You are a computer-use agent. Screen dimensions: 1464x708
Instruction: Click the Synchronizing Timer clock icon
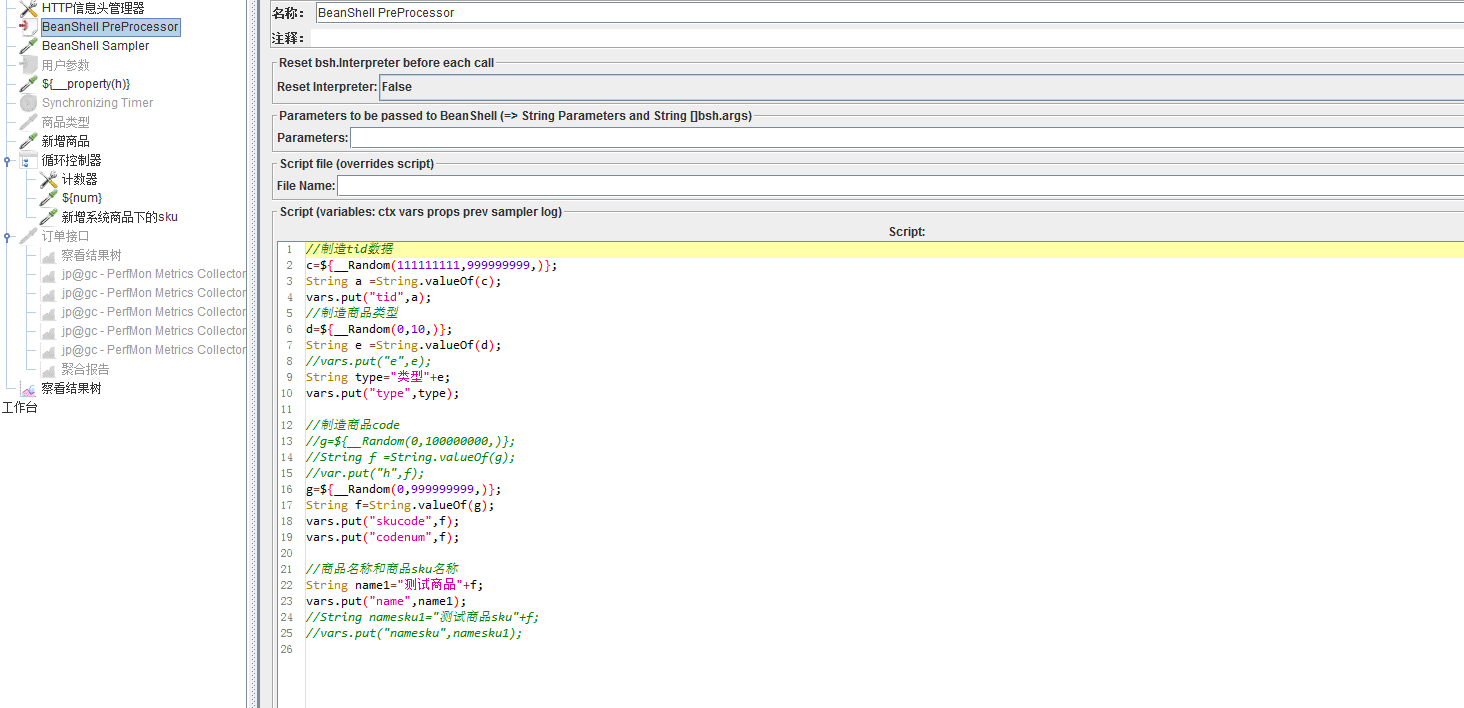28,103
